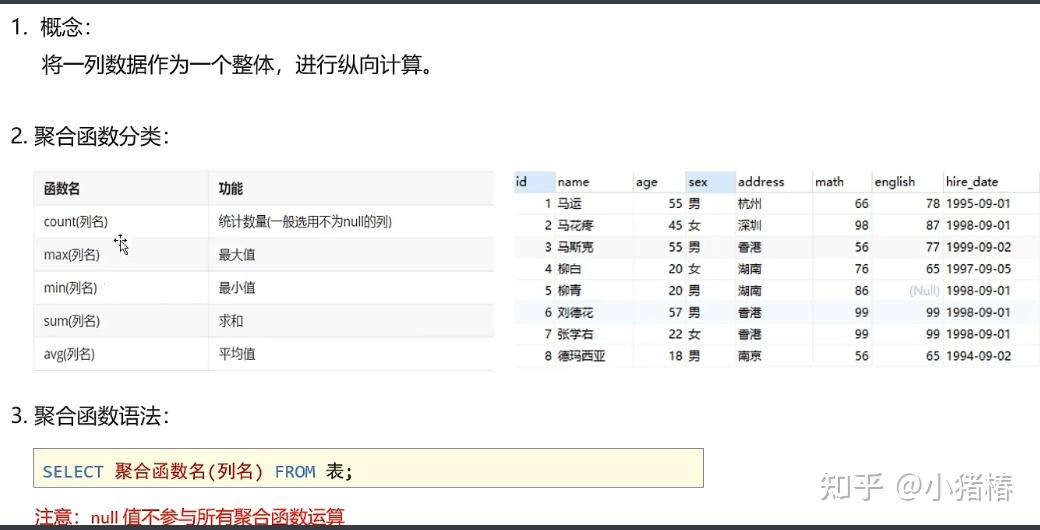Viewport: 1040px width, 530px height.
Task: Click the address cell '杭州'
Action: tap(749, 204)
